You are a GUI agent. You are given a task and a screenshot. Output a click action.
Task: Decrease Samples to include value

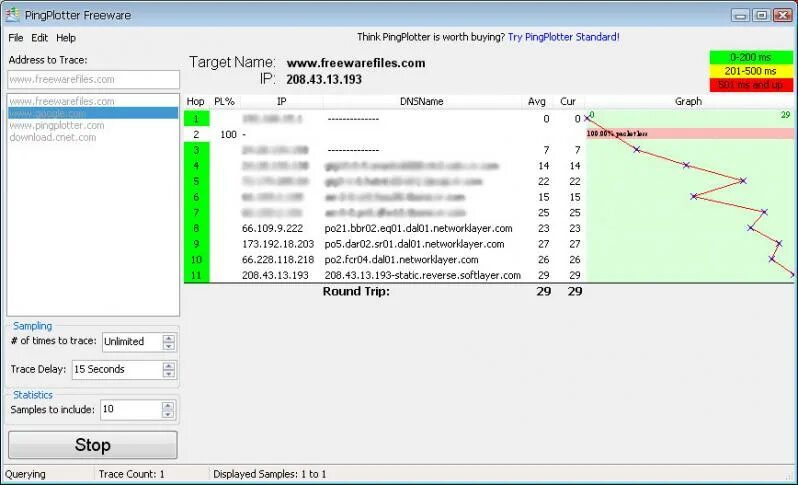click(x=167, y=414)
